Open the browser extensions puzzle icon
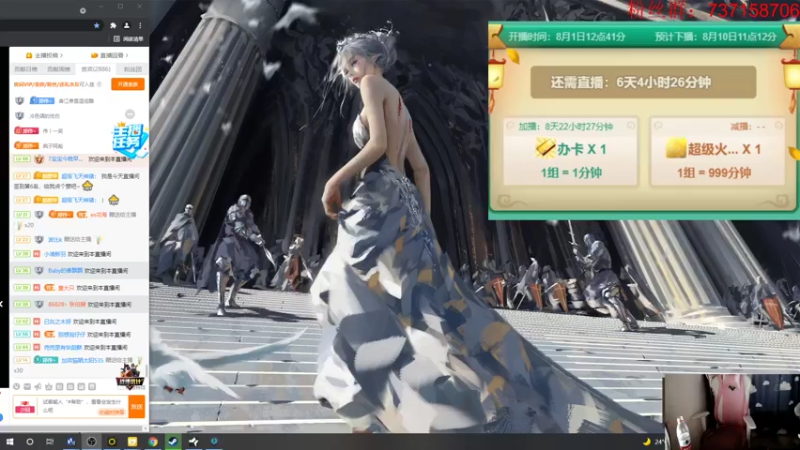This screenshot has height=450, width=800. point(113,26)
